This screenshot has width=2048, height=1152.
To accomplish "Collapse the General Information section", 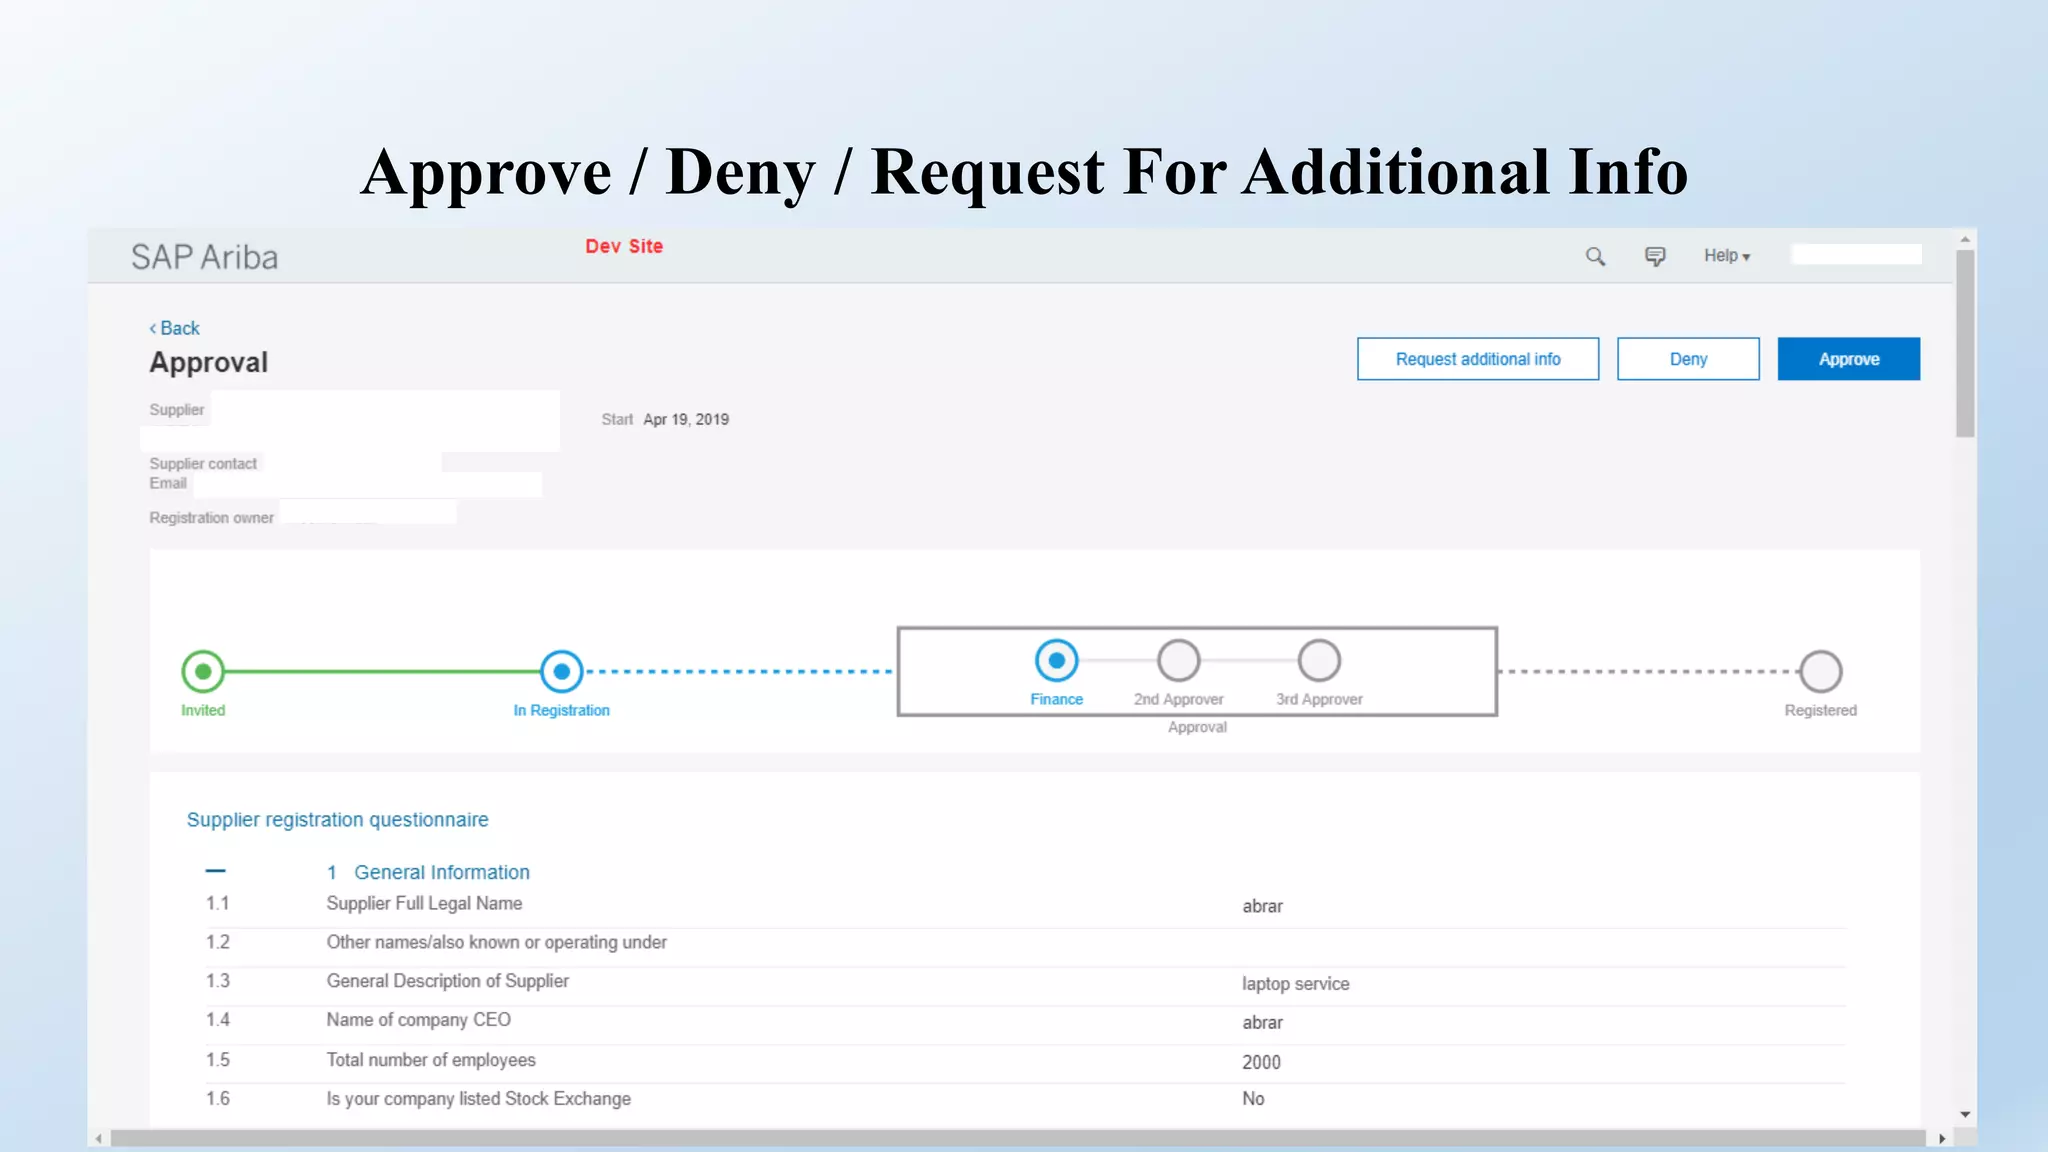I will (x=215, y=871).
